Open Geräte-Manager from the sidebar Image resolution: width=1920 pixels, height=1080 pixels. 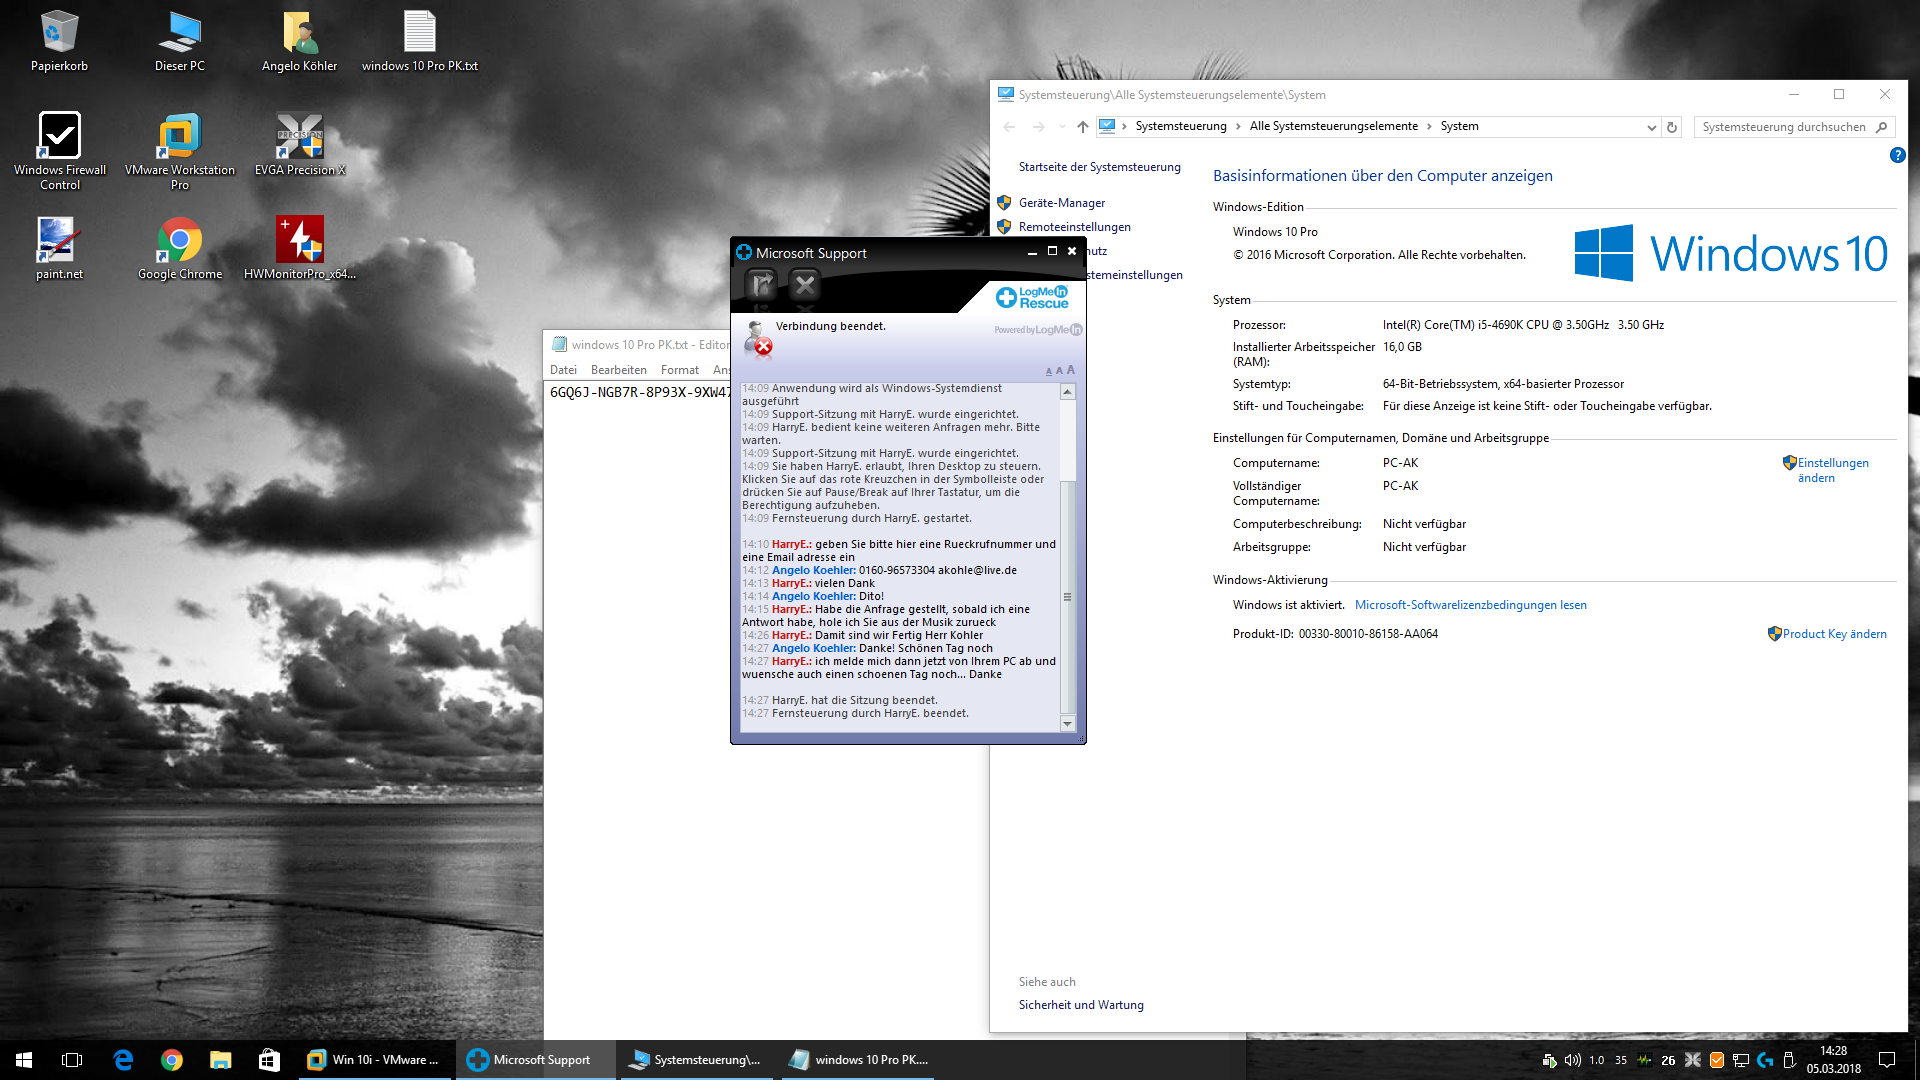click(x=1061, y=203)
